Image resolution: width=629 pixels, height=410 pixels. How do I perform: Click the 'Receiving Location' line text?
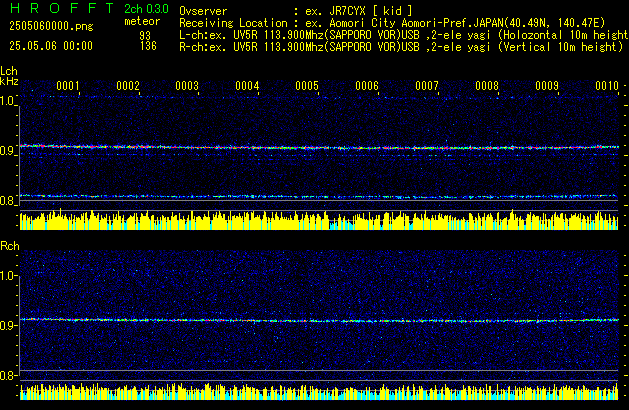coord(392,23)
